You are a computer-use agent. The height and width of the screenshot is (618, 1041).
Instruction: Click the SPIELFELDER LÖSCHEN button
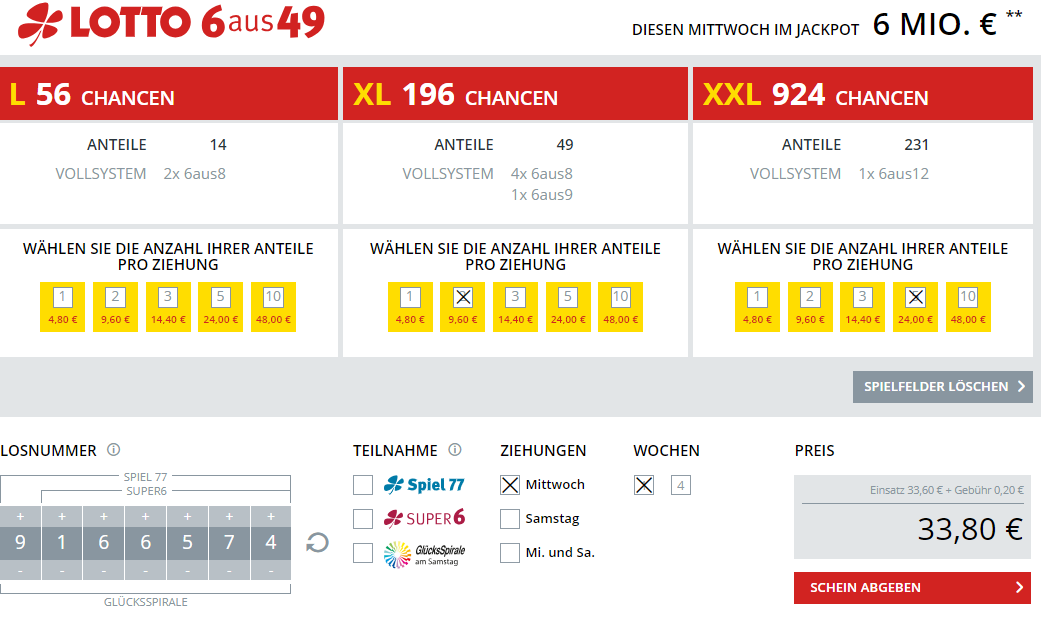tap(943, 386)
